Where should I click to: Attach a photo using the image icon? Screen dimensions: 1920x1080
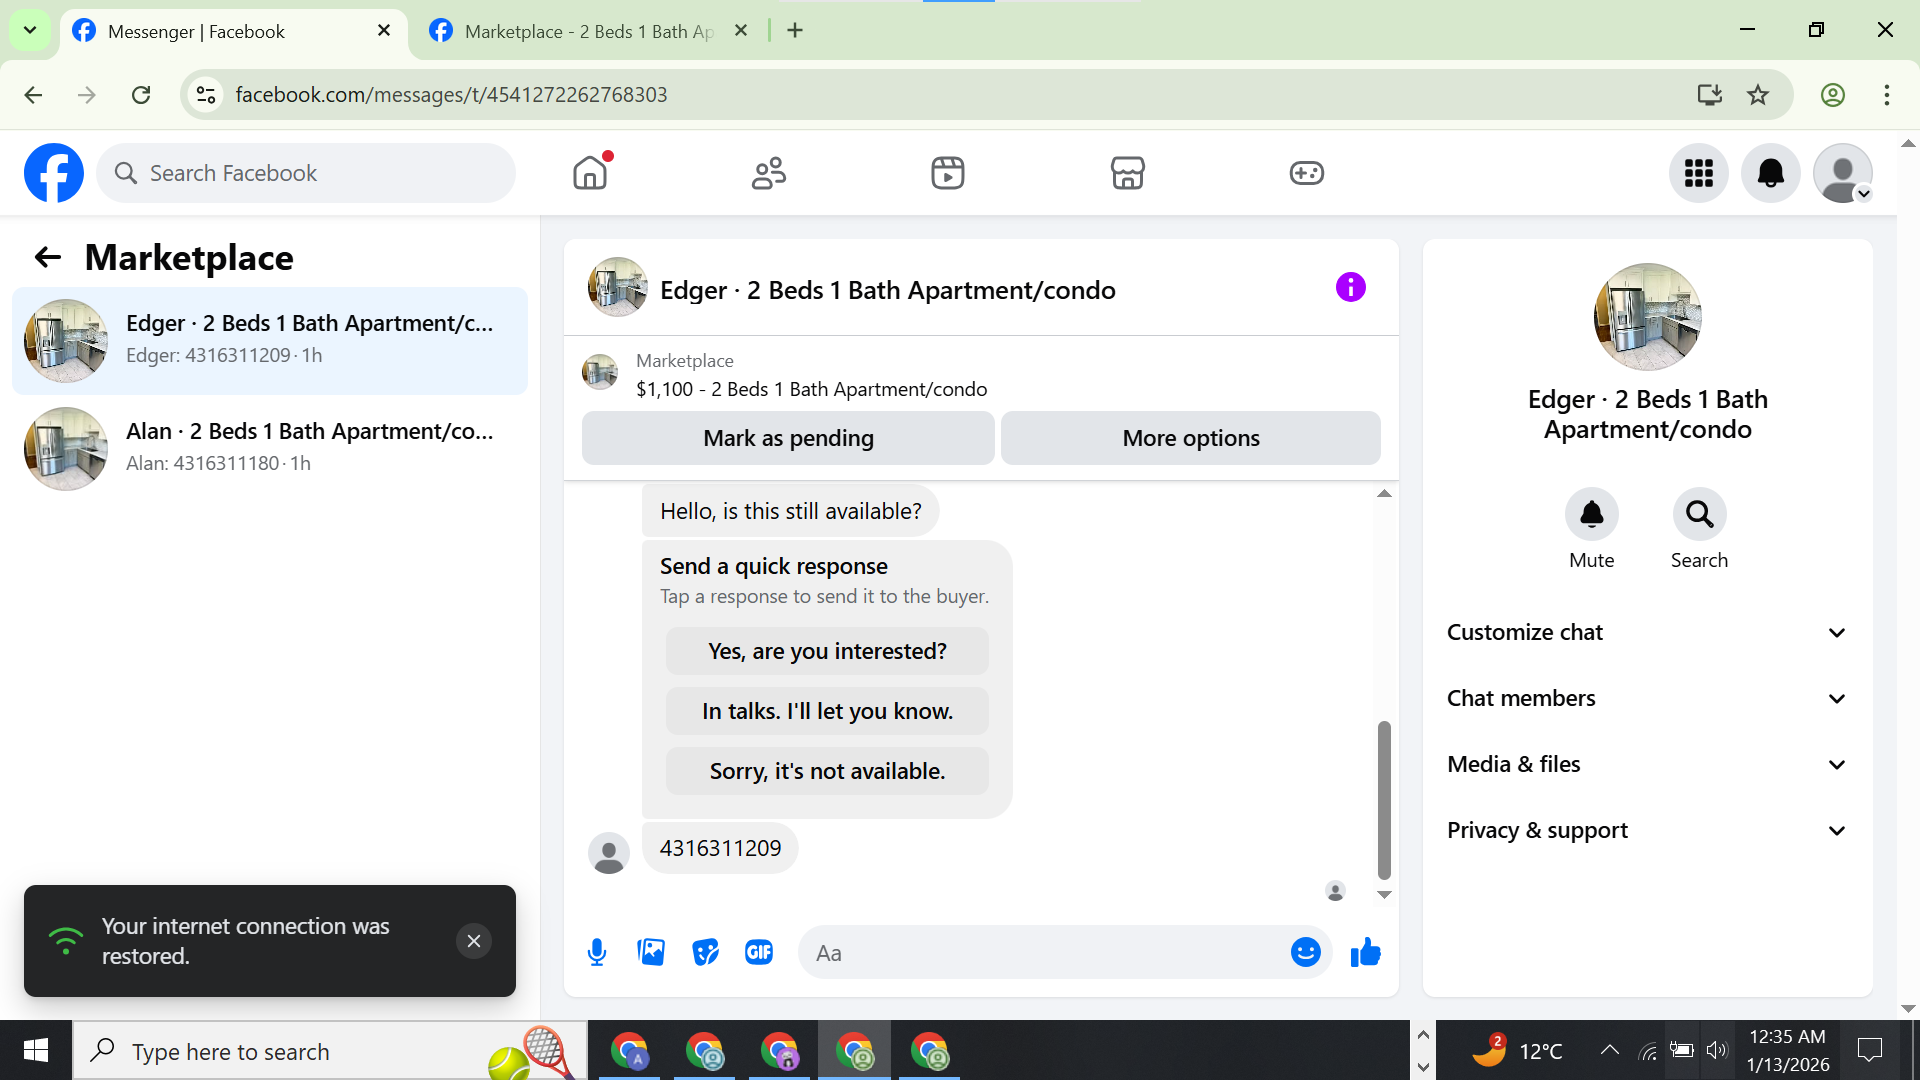[x=651, y=952]
